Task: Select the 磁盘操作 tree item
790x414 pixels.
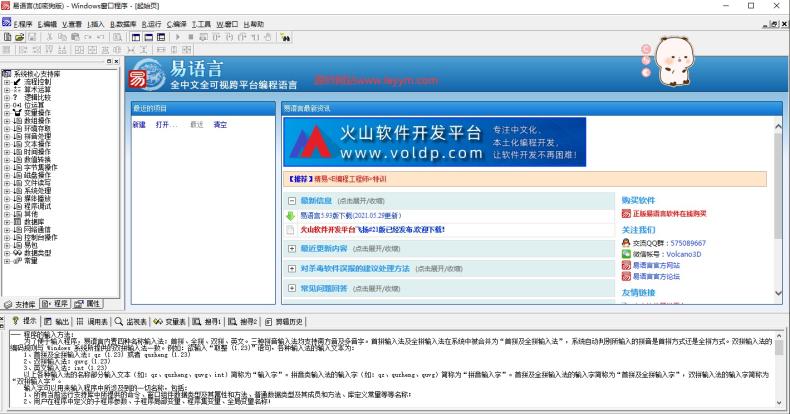Action: [37, 175]
